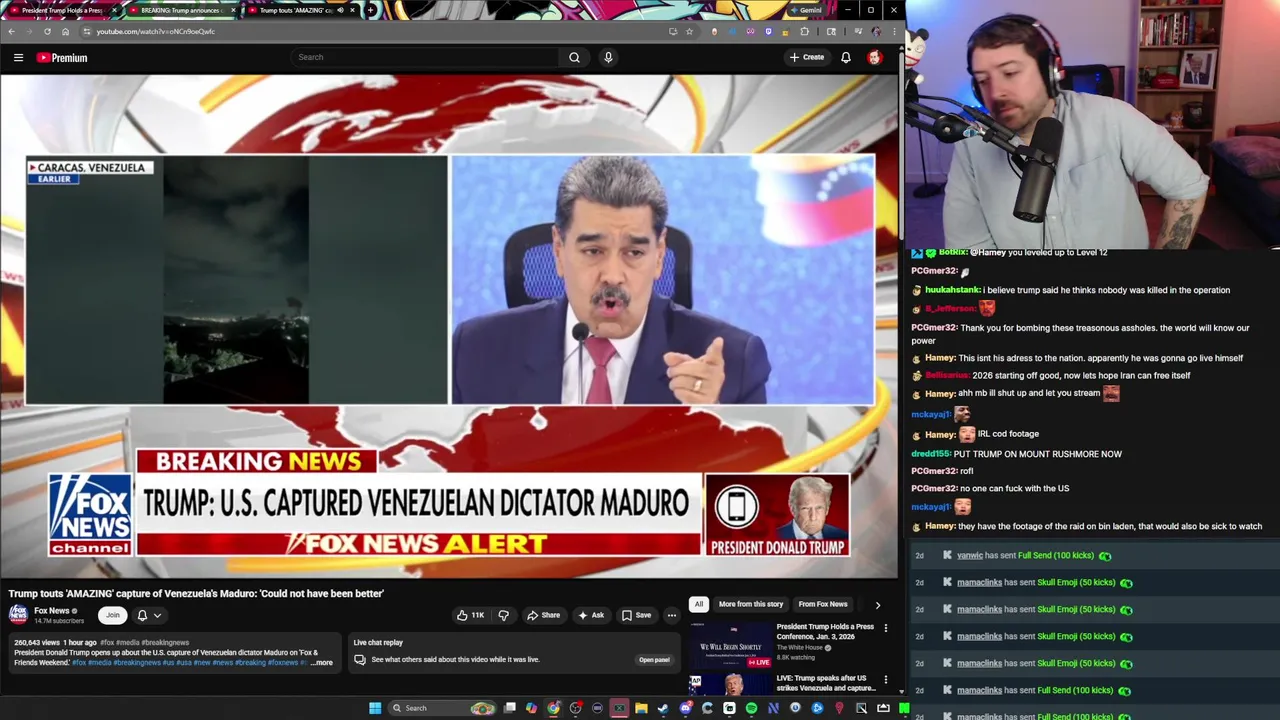Open Spotify from the taskbar

point(751,708)
